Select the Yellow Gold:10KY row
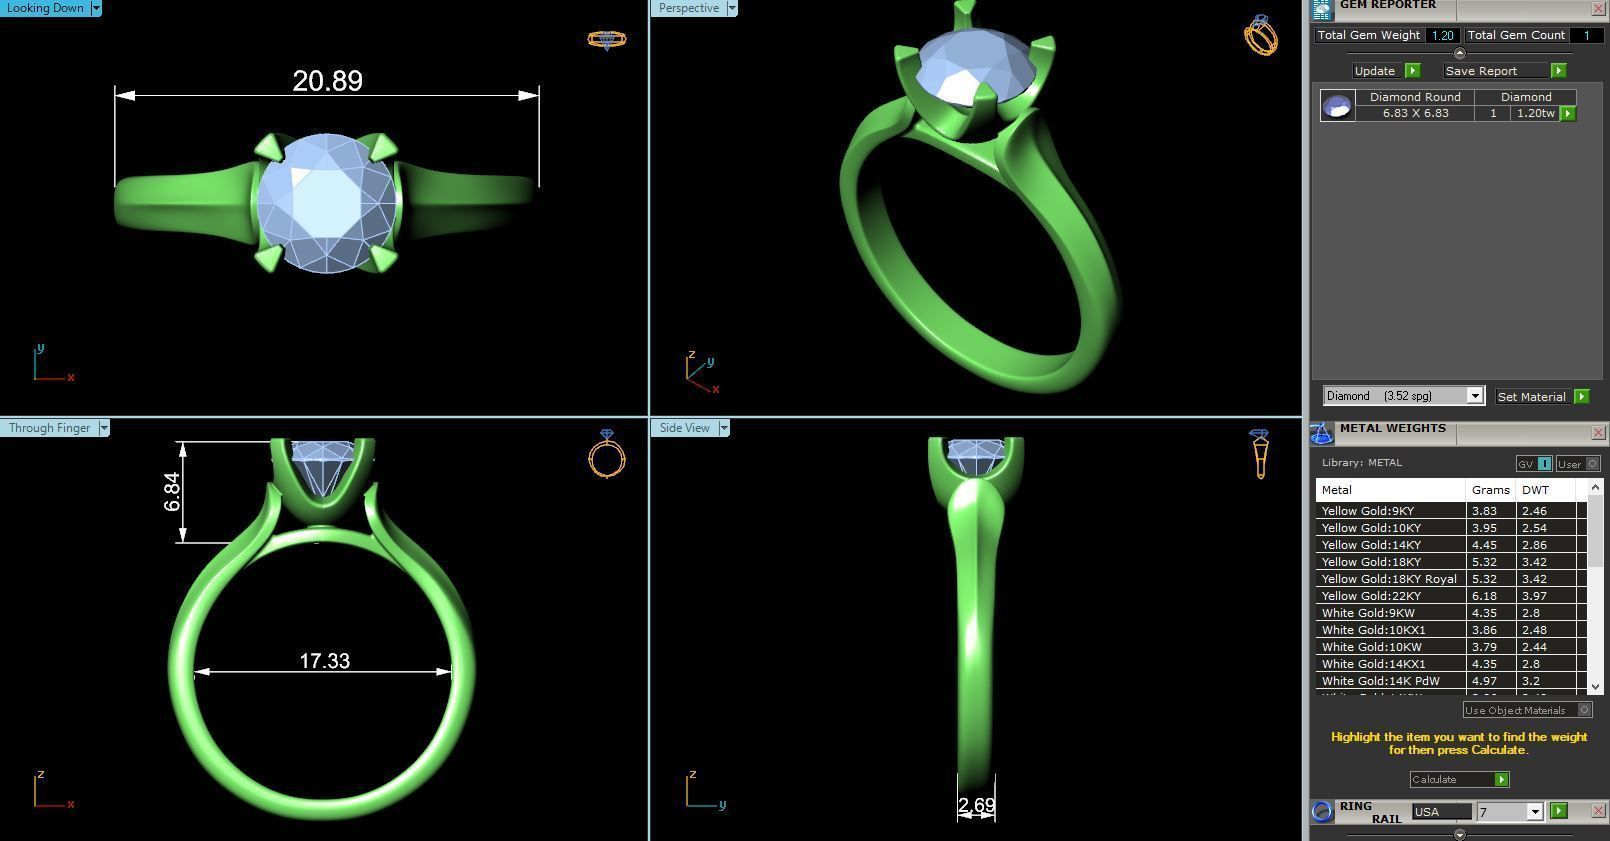Viewport: 1610px width, 841px height. point(1451,528)
